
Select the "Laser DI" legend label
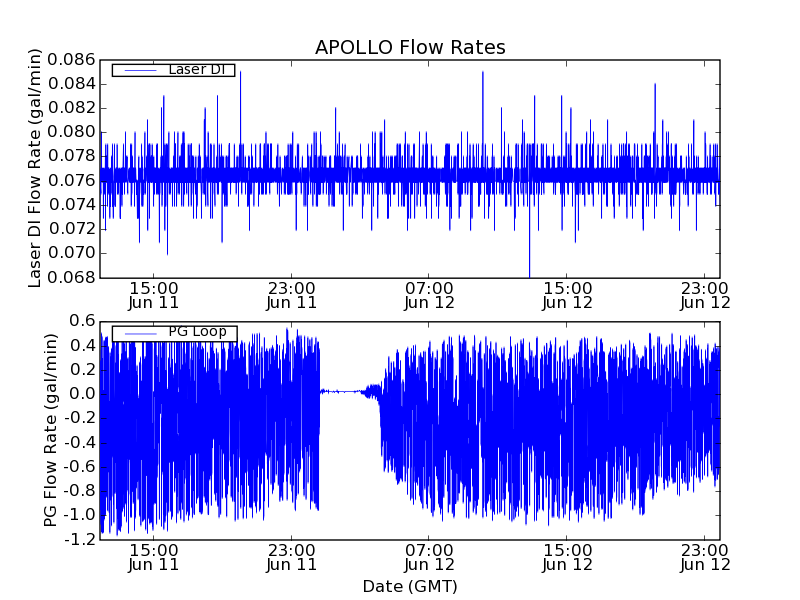click(x=196, y=69)
